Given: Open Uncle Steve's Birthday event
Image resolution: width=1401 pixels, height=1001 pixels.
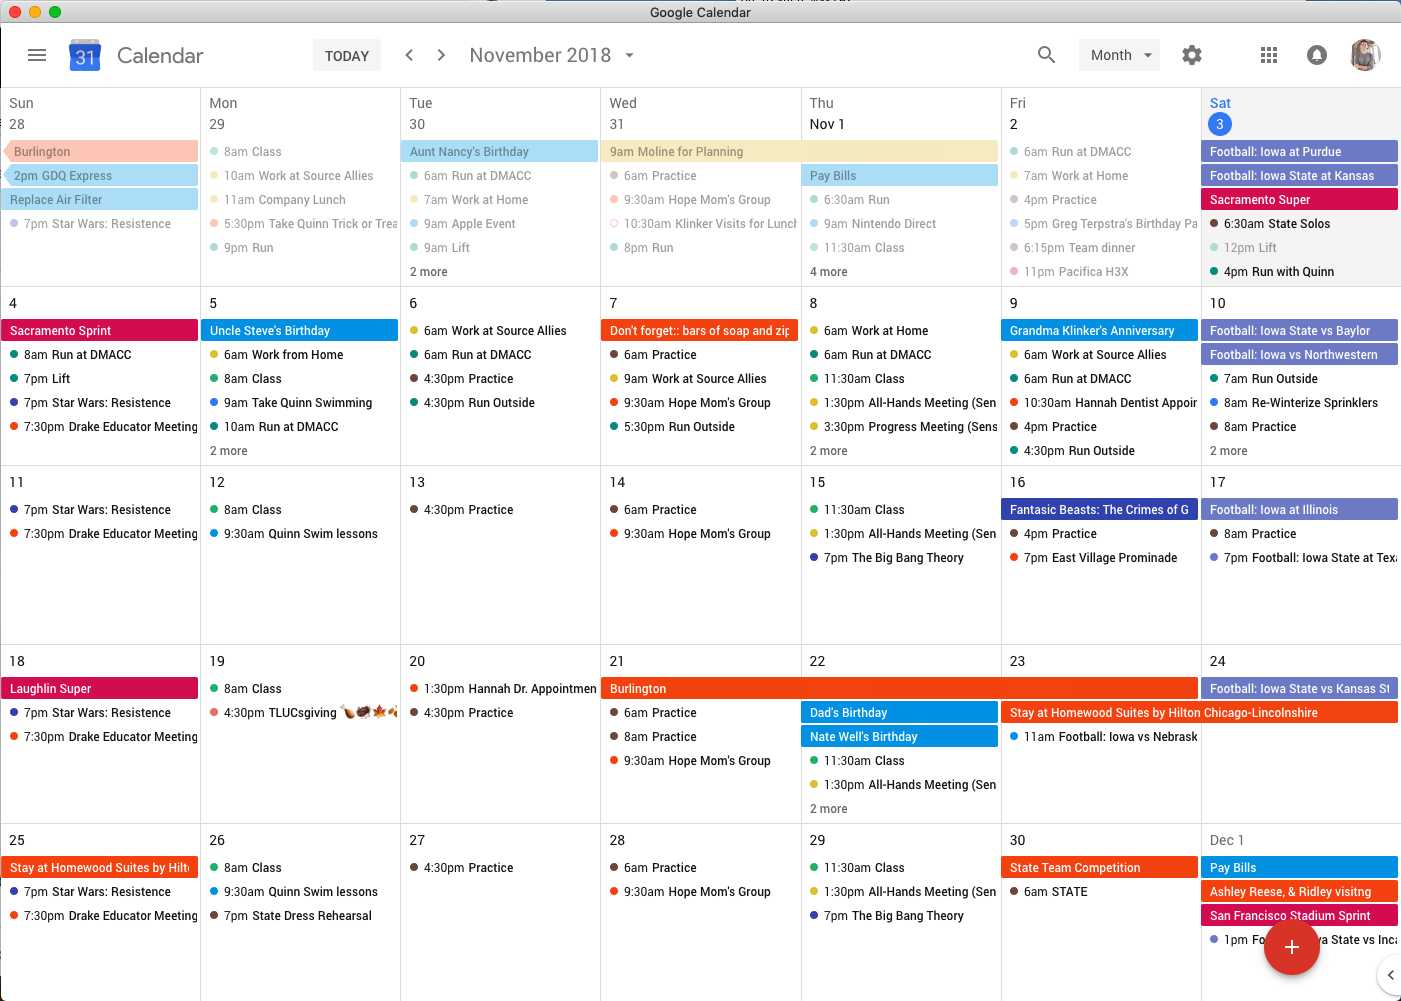Looking at the screenshot, I should (300, 331).
